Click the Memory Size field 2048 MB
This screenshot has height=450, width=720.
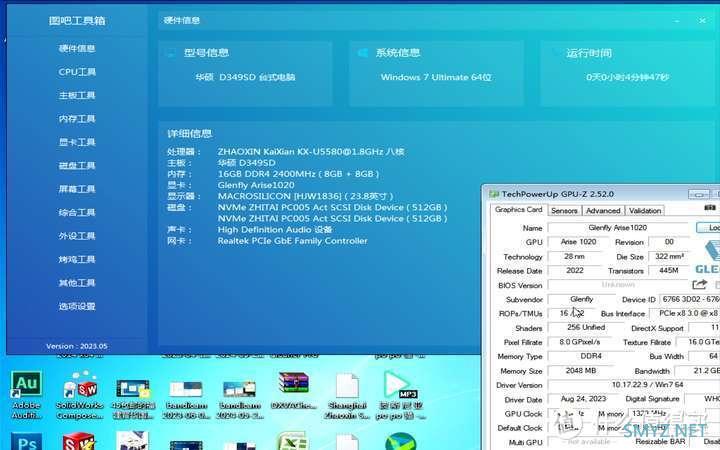[x=580, y=370]
